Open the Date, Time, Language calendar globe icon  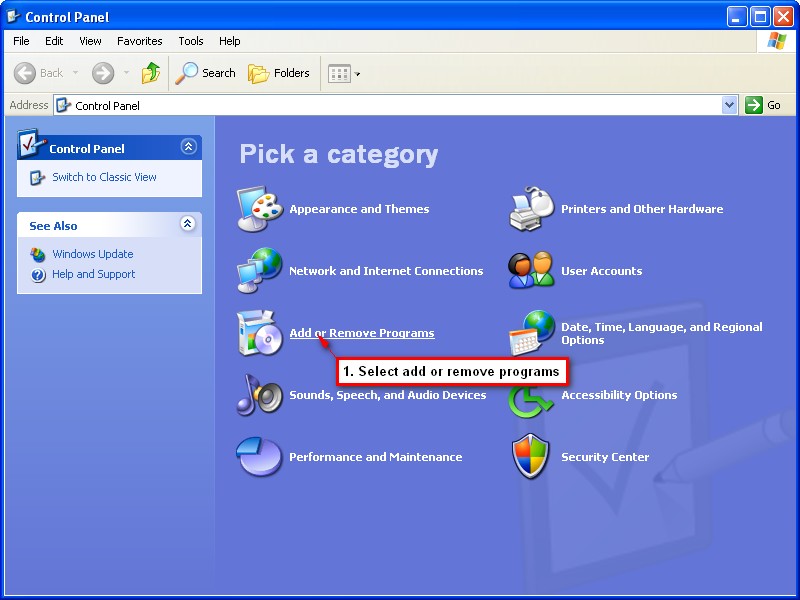click(532, 333)
